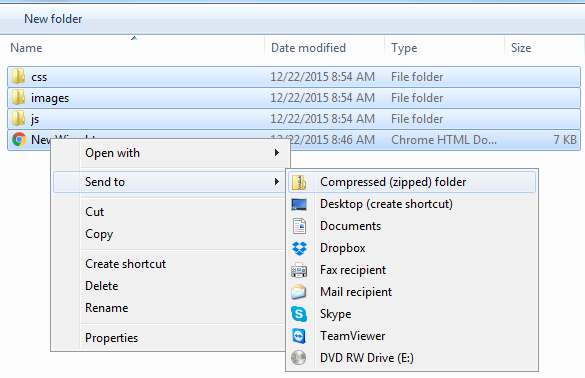
Task: Click the zipped folder icon in Send to
Action: tap(299, 182)
